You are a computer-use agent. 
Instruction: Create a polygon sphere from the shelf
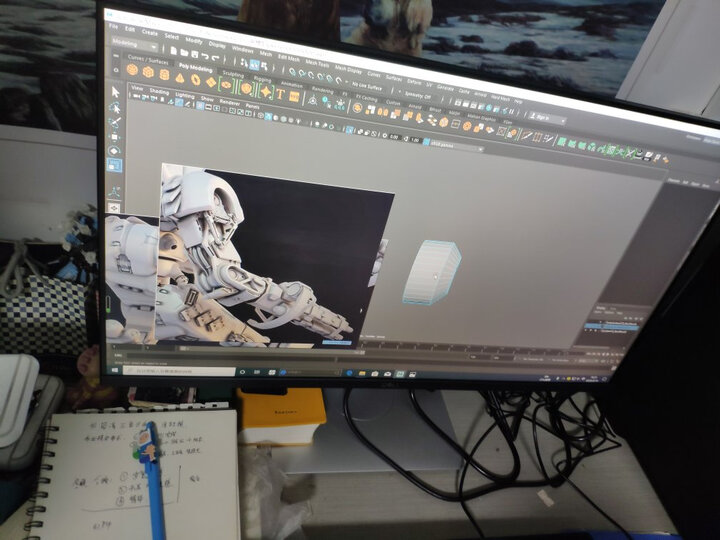click(x=132, y=70)
